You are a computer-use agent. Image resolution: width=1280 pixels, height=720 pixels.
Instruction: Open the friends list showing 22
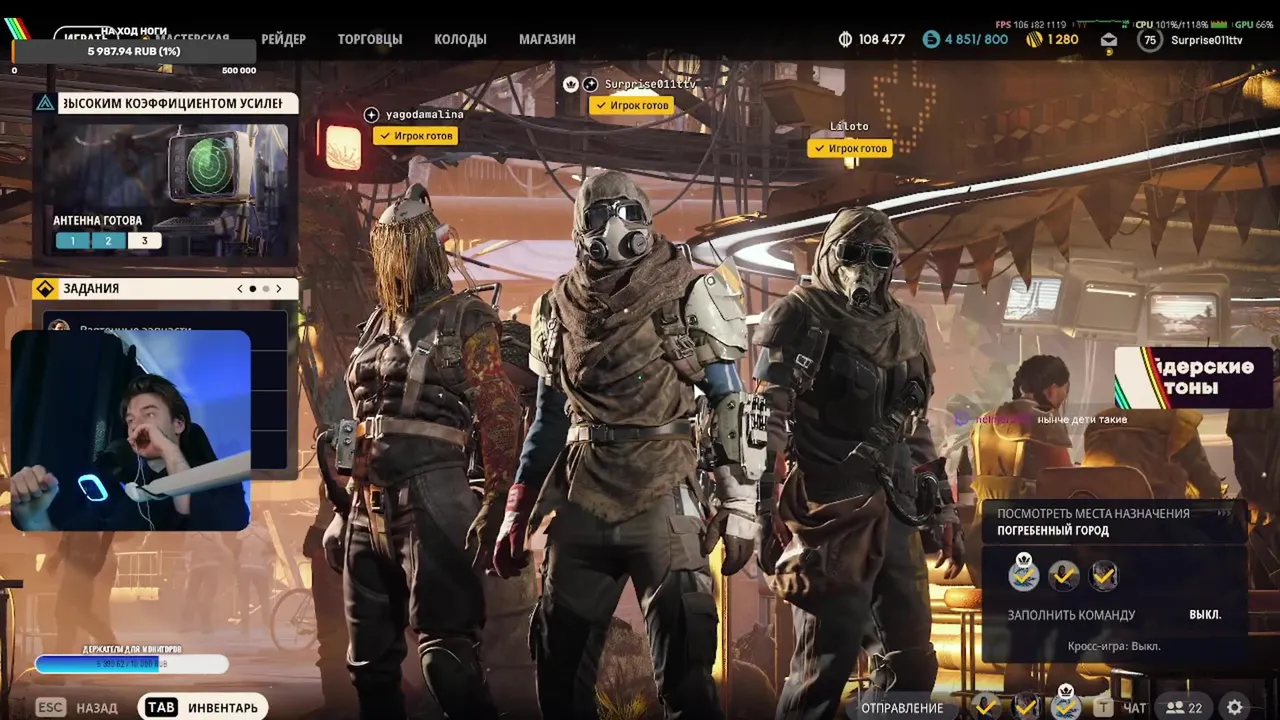(x=1185, y=707)
